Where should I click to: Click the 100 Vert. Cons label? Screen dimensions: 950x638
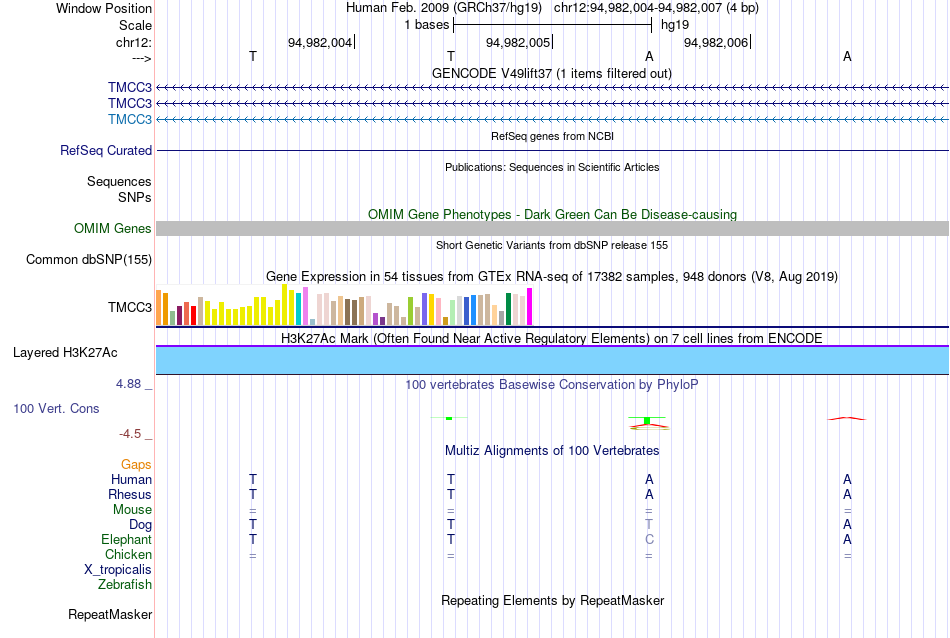[56, 408]
